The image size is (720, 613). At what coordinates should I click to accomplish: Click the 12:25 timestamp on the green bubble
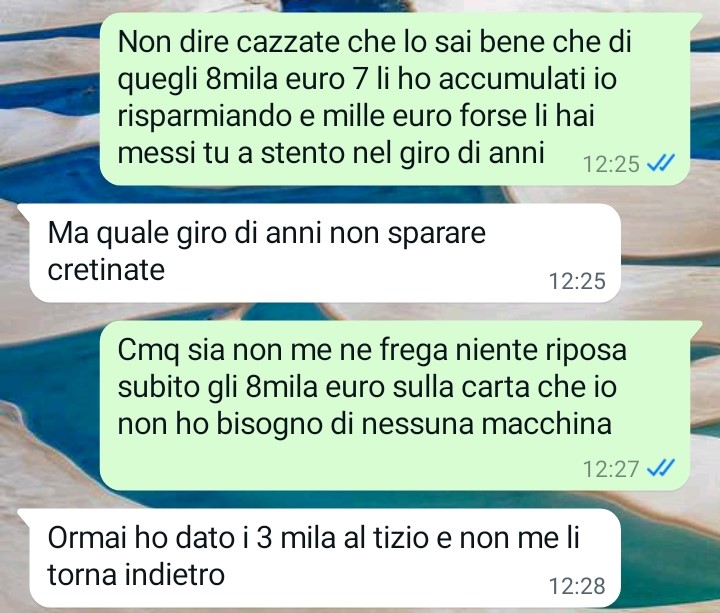(611, 164)
